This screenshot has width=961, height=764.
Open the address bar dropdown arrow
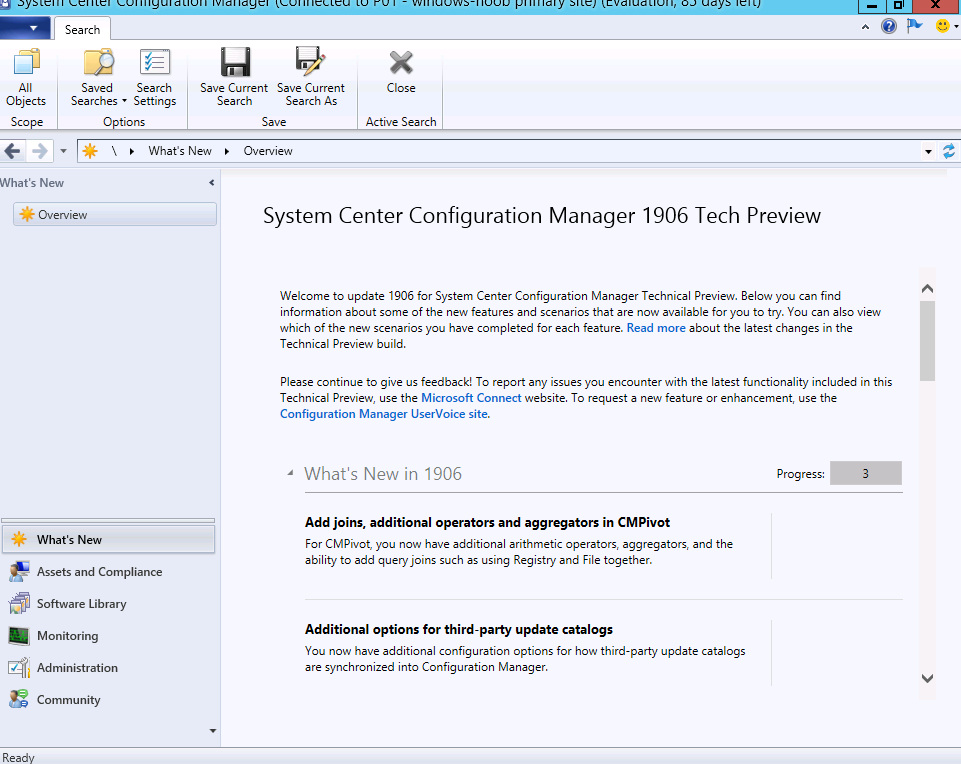[928, 151]
